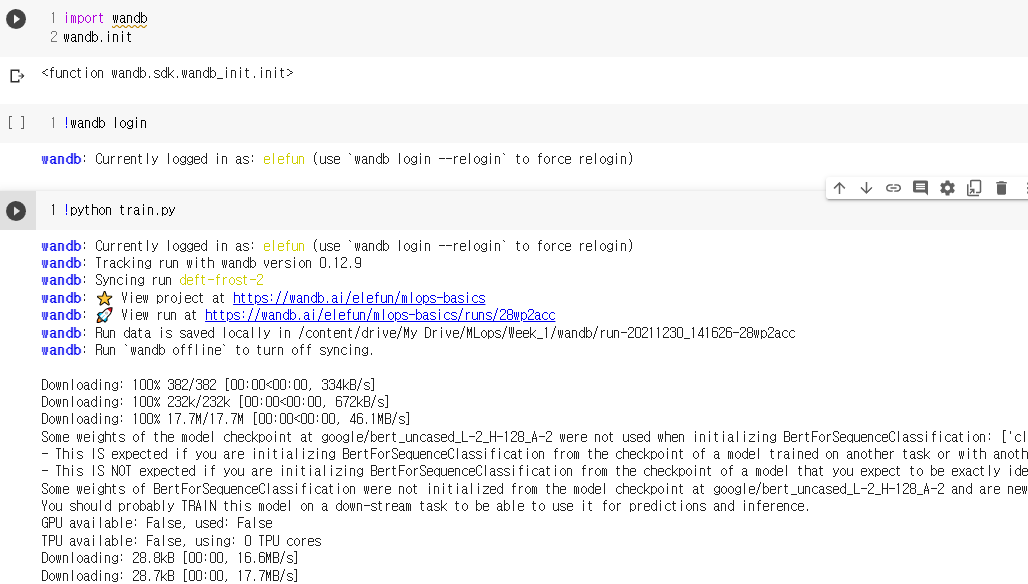The image size is (1028, 584).
Task: Copy link to cell icon
Action: click(893, 188)
